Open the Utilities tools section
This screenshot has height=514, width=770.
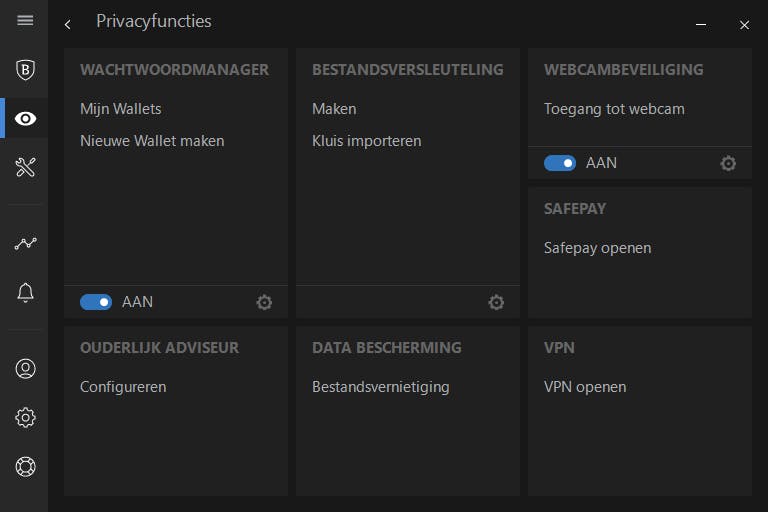(25, 167)
